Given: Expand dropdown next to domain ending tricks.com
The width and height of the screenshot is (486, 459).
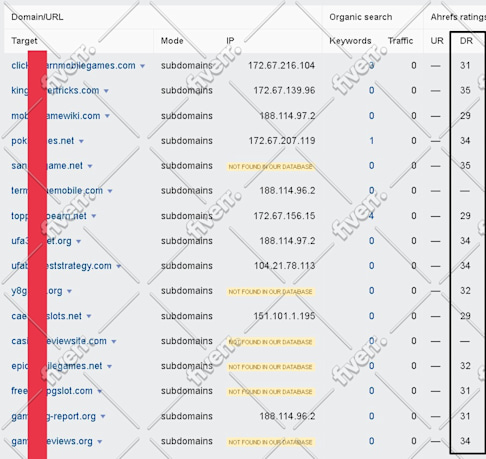Looking at the screenshot, I should (106, 91).
